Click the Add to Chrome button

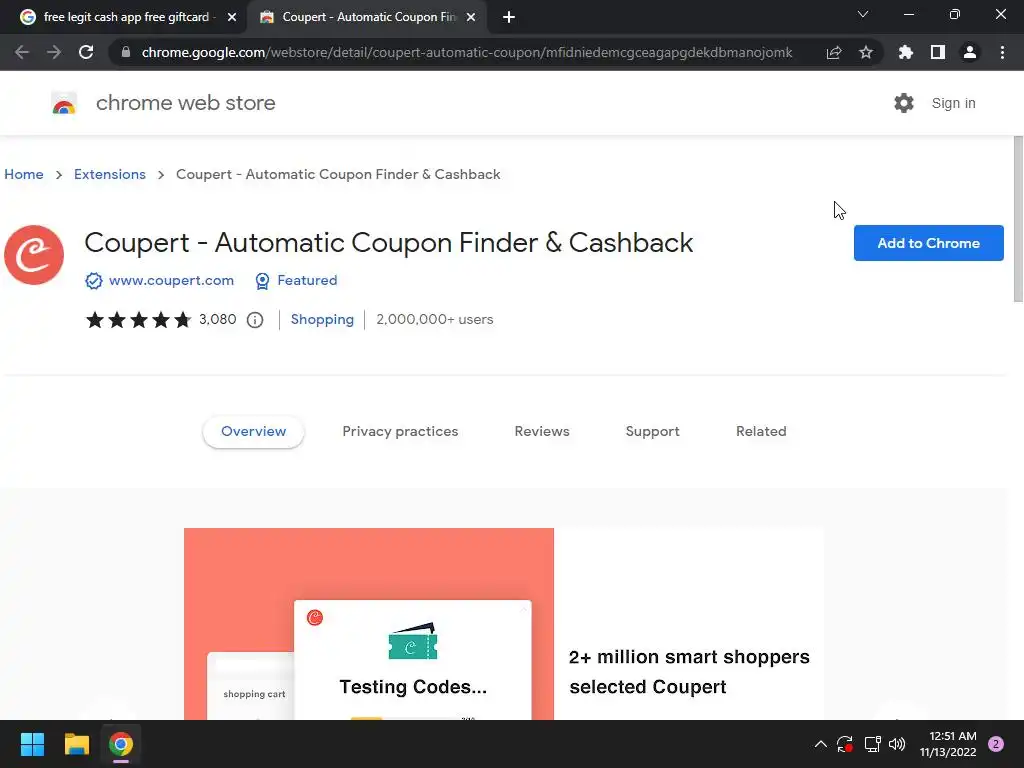pos(928,243)
